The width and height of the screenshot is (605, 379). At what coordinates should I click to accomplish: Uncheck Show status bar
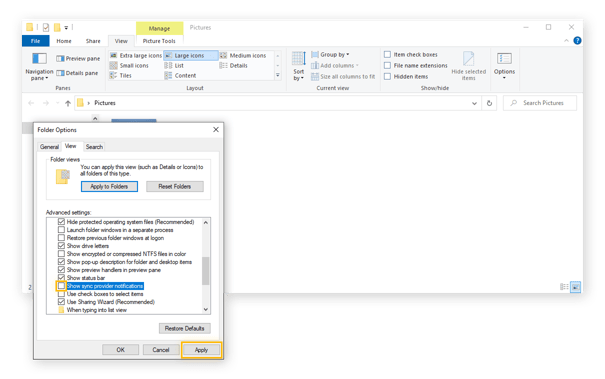[x=61, y=278]
